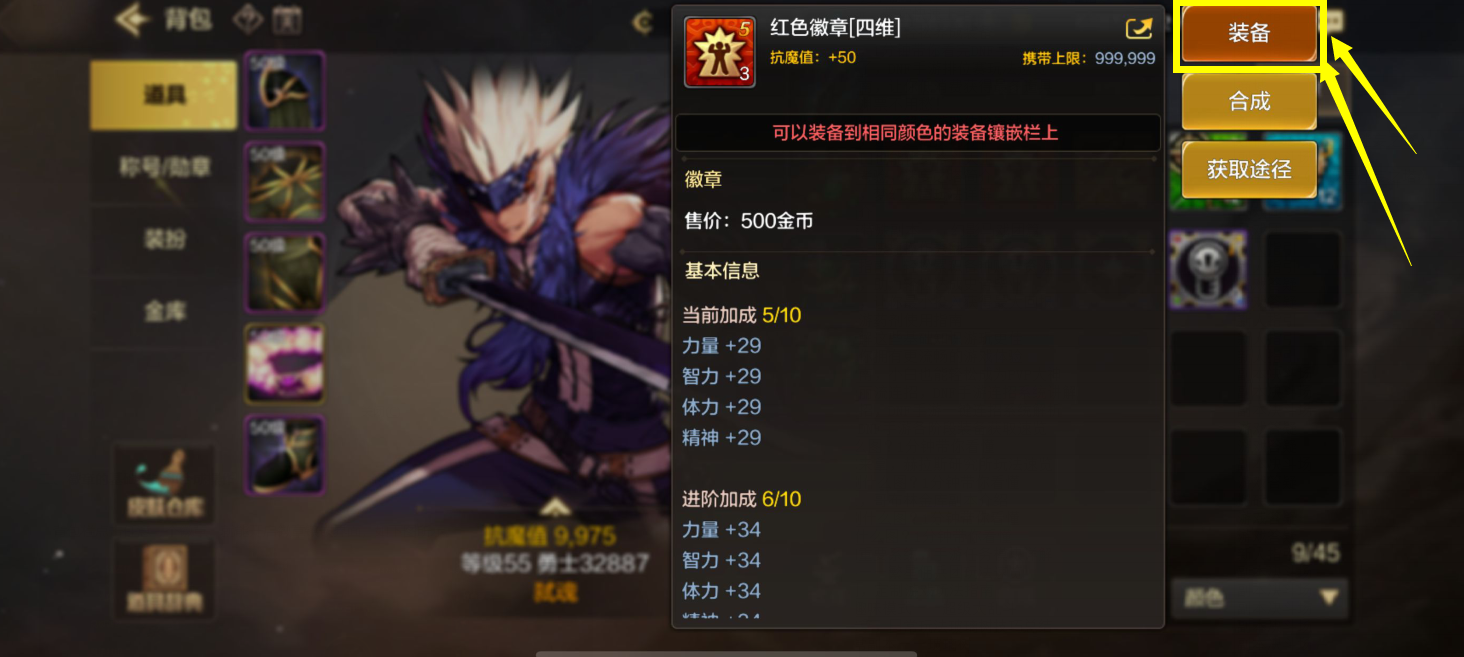Click the share icon in emblem tooltip
This screenshot has height=657, width=1464.
click(x=1139, y=28)
